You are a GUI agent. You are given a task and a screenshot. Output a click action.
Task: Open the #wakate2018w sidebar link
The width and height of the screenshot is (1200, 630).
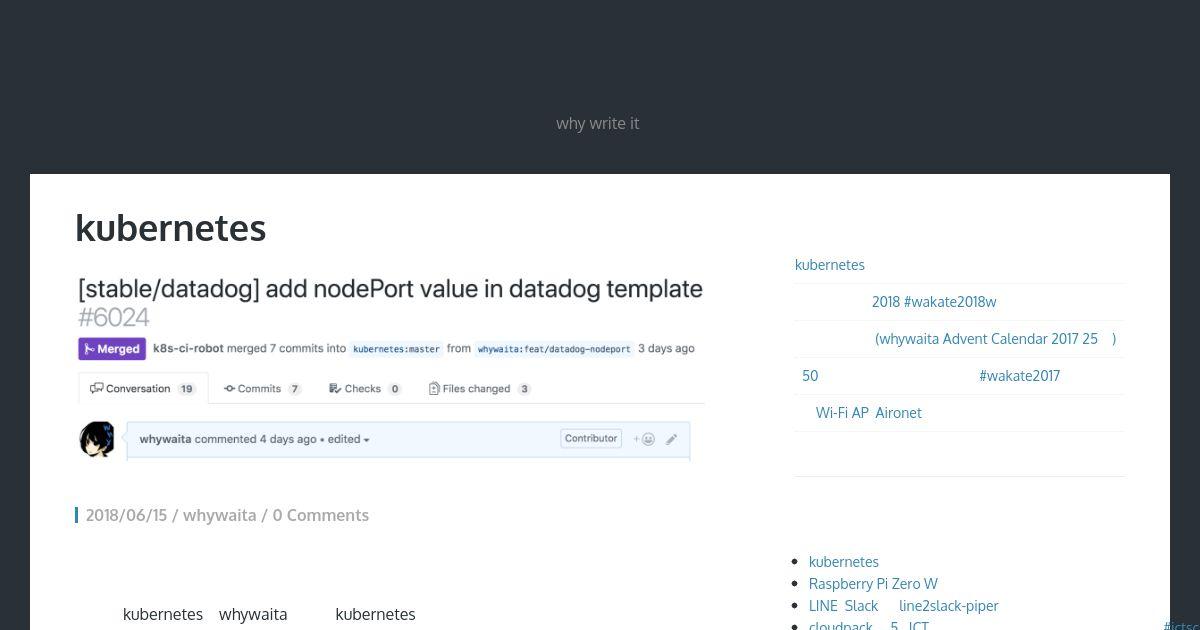pyautogui.click(x=934, y=302)
